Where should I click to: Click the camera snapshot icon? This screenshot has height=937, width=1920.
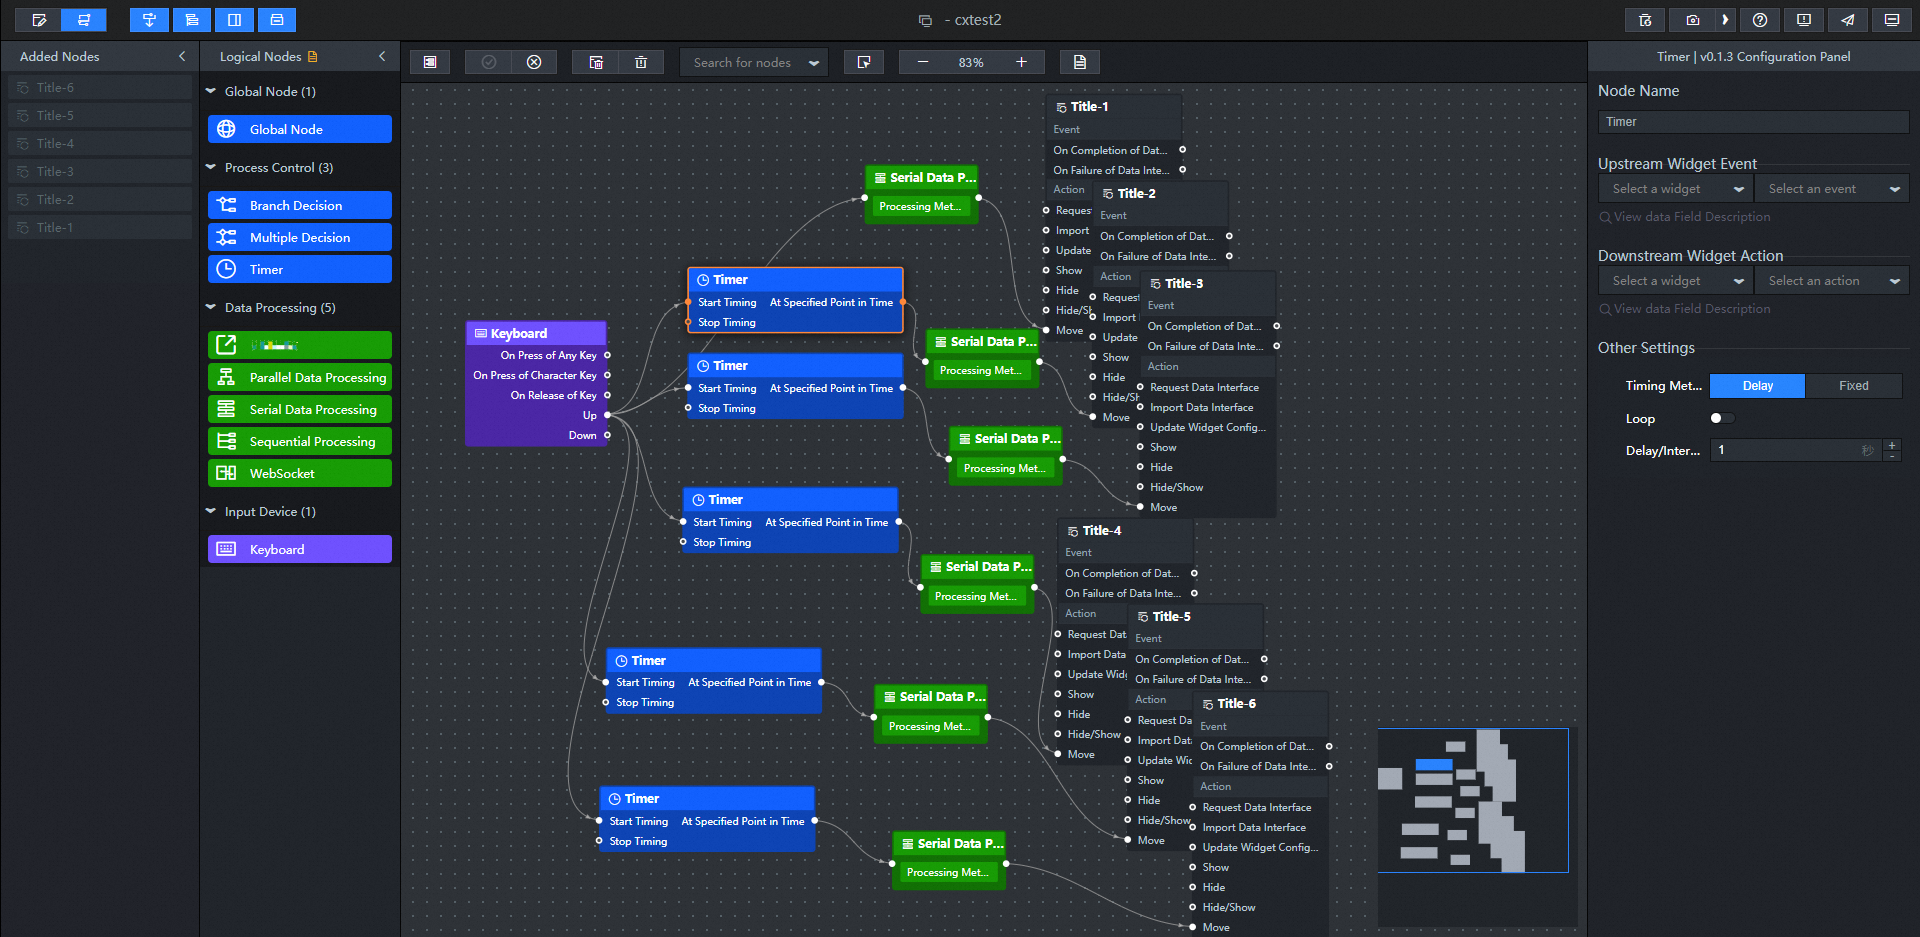(x=1692, y=20)
